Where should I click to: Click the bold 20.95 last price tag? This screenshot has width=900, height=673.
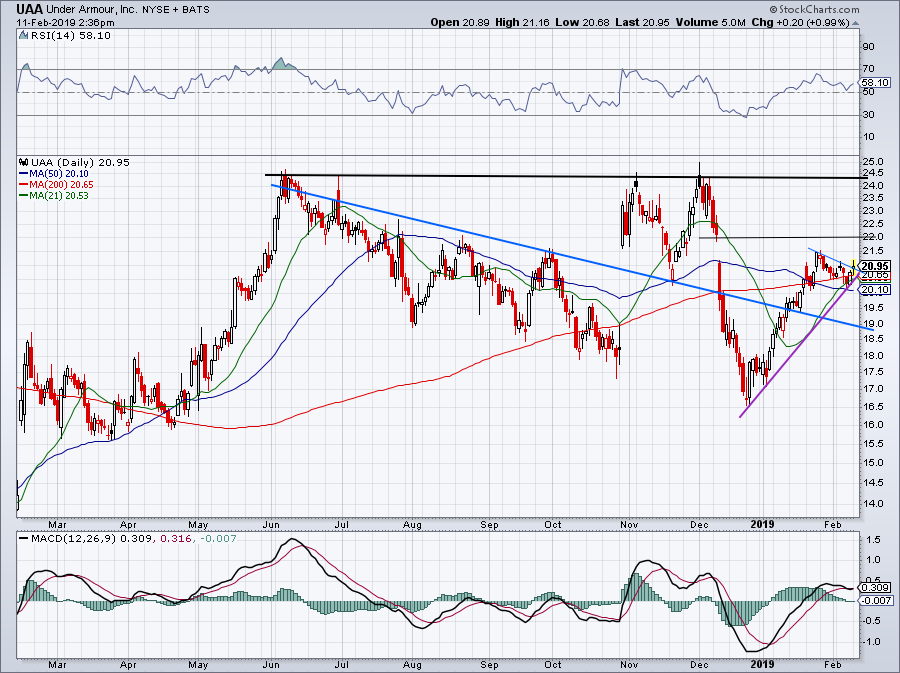click(x=876, y=266)
